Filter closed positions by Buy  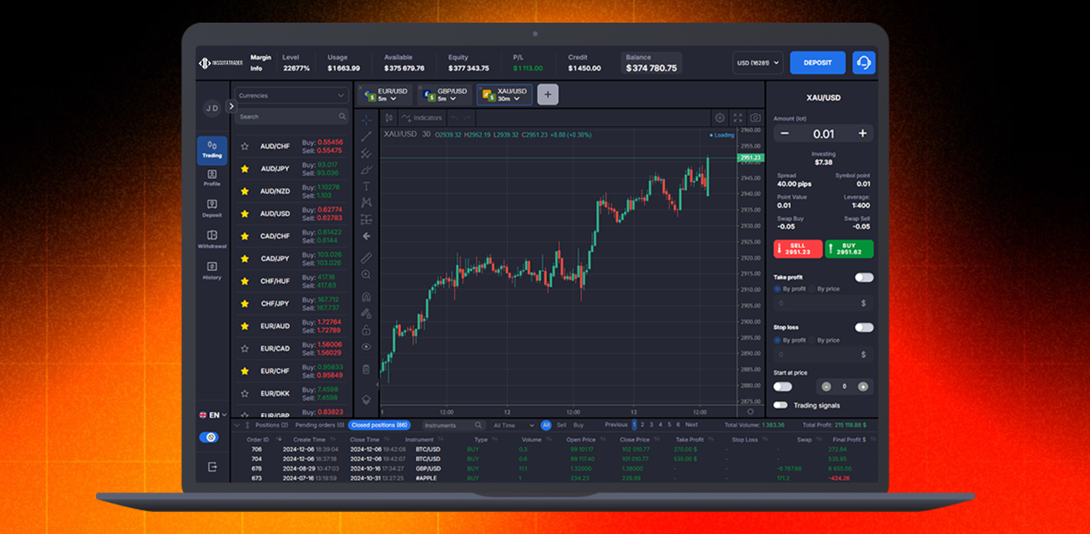tap(578, 425)
